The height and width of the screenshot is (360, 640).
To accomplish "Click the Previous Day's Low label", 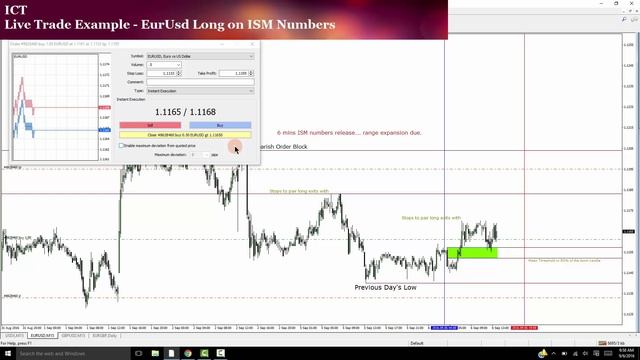I will pyautogui.click(x=385, y=287).
